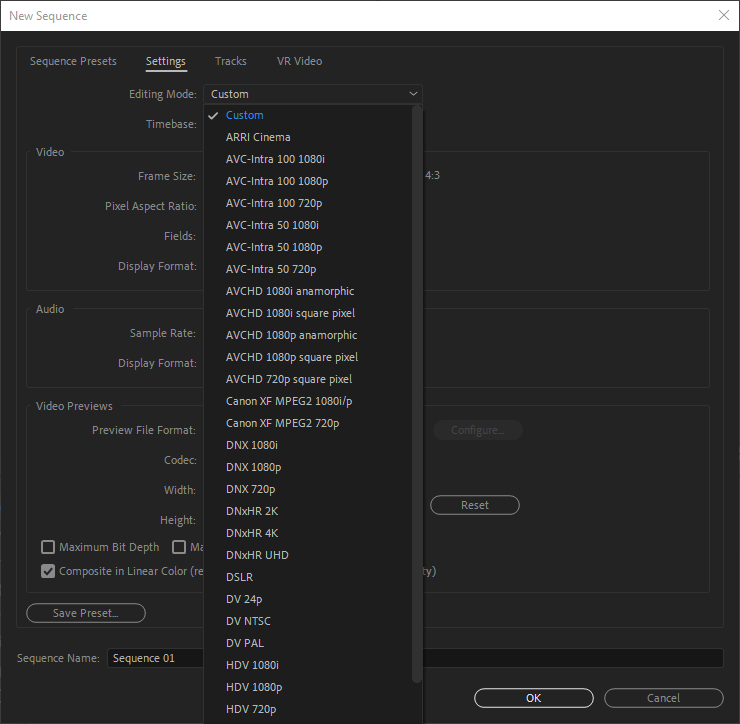Viewport: 740px width, 724px height.
Task: Select AVC-Intra 50 1080p
Action: coord(308,247)
